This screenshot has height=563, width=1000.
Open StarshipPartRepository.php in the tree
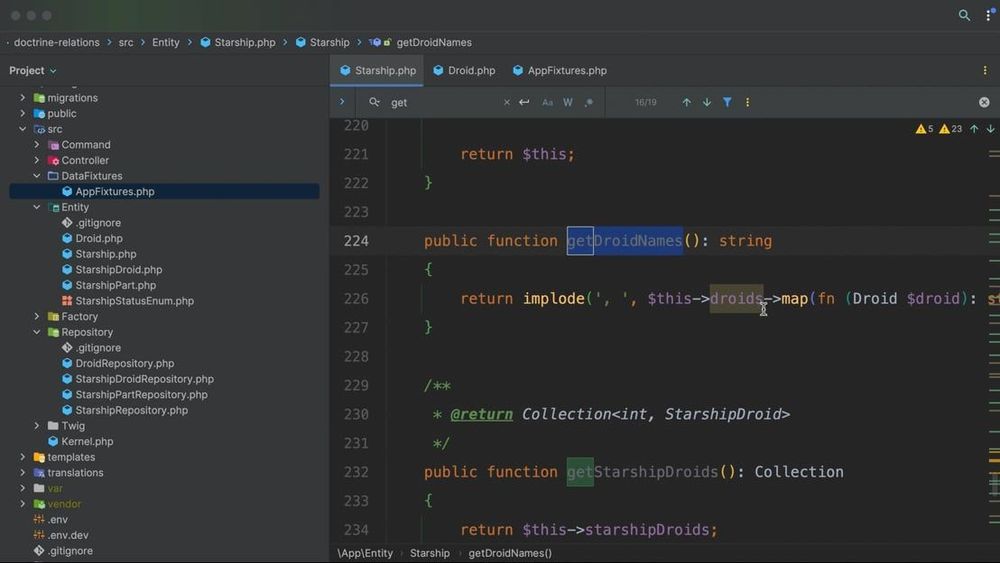[x=141, y=395]
